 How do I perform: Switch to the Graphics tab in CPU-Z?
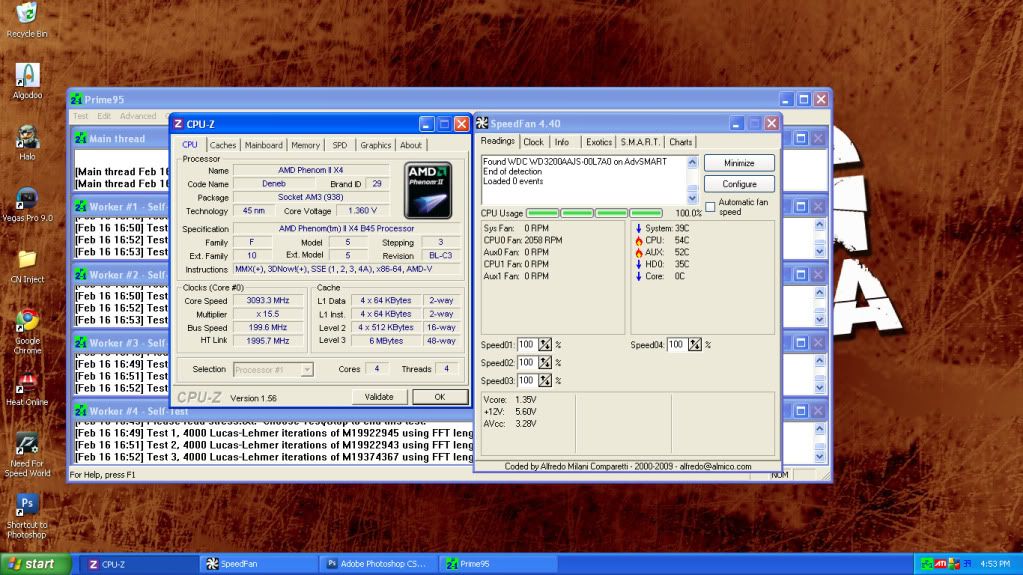tap(375, 145)
